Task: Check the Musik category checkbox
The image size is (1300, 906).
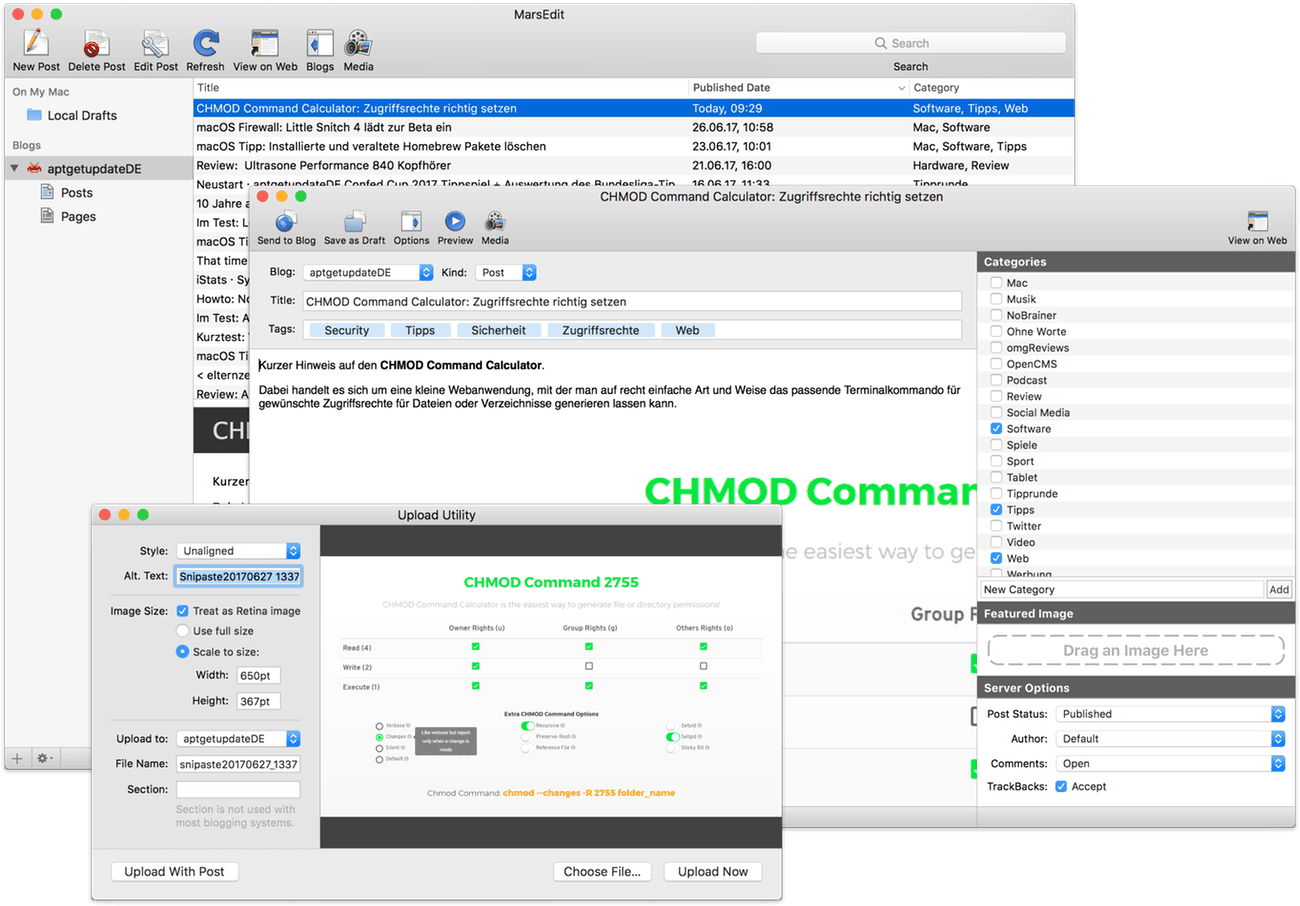Action: click(x=996, y=299)
